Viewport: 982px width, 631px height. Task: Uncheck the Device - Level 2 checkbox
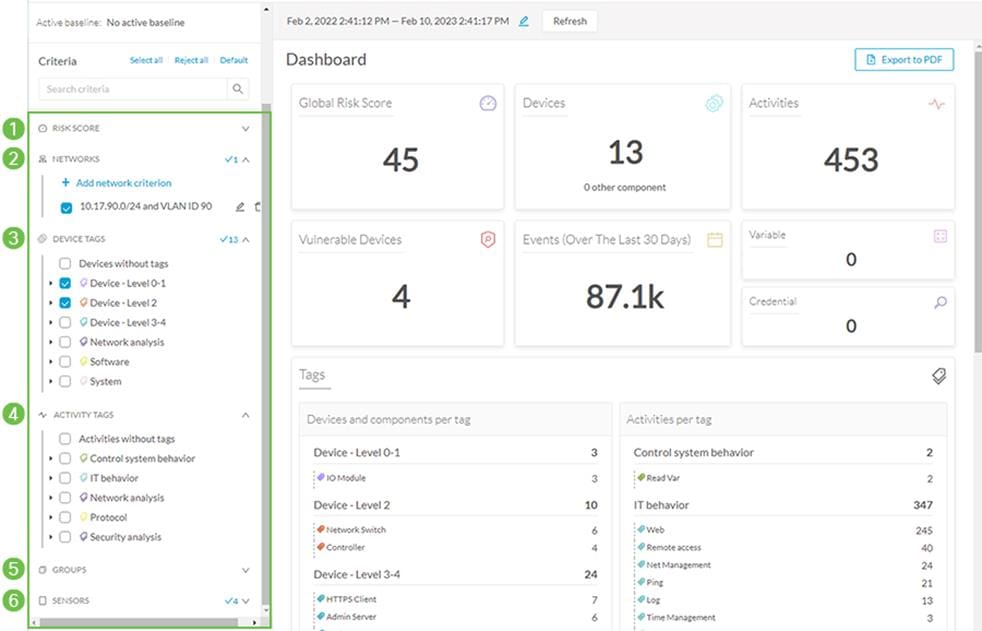click(65, 302)
